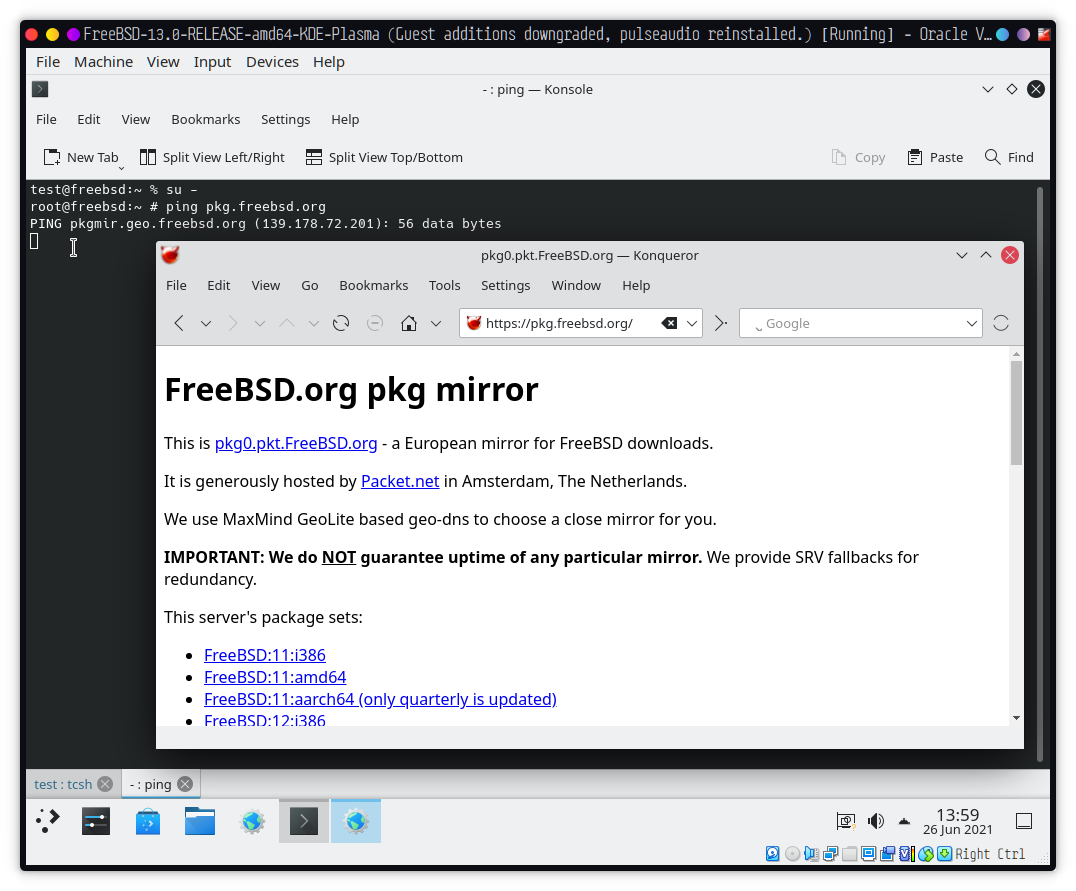
Task: Open the Google search box dropdown
Action: coord(972,323)
